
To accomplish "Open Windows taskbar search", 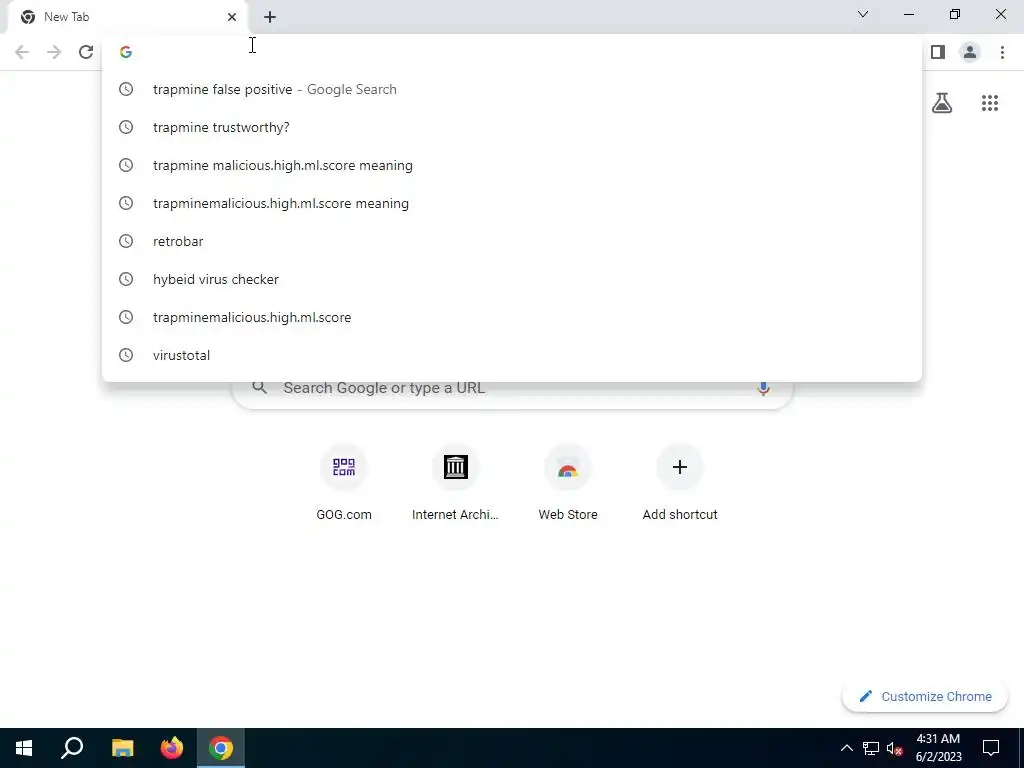I will click(72, 748).
